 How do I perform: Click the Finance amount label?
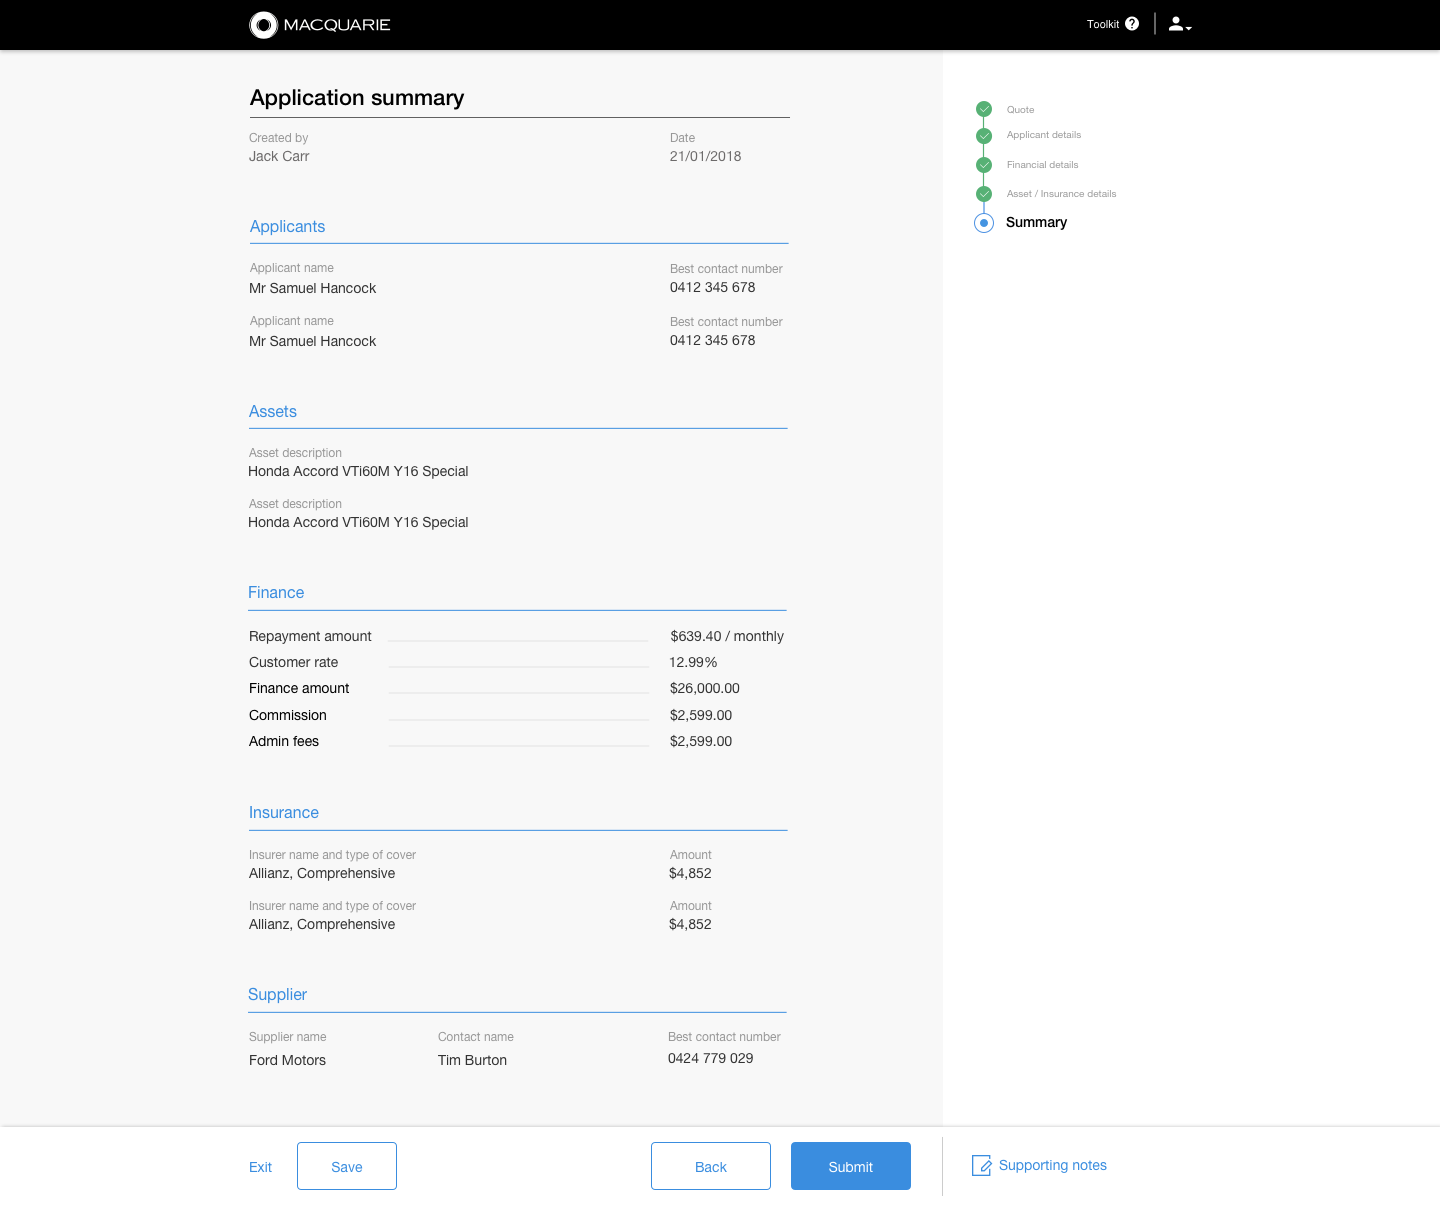(x=299, y=688)
